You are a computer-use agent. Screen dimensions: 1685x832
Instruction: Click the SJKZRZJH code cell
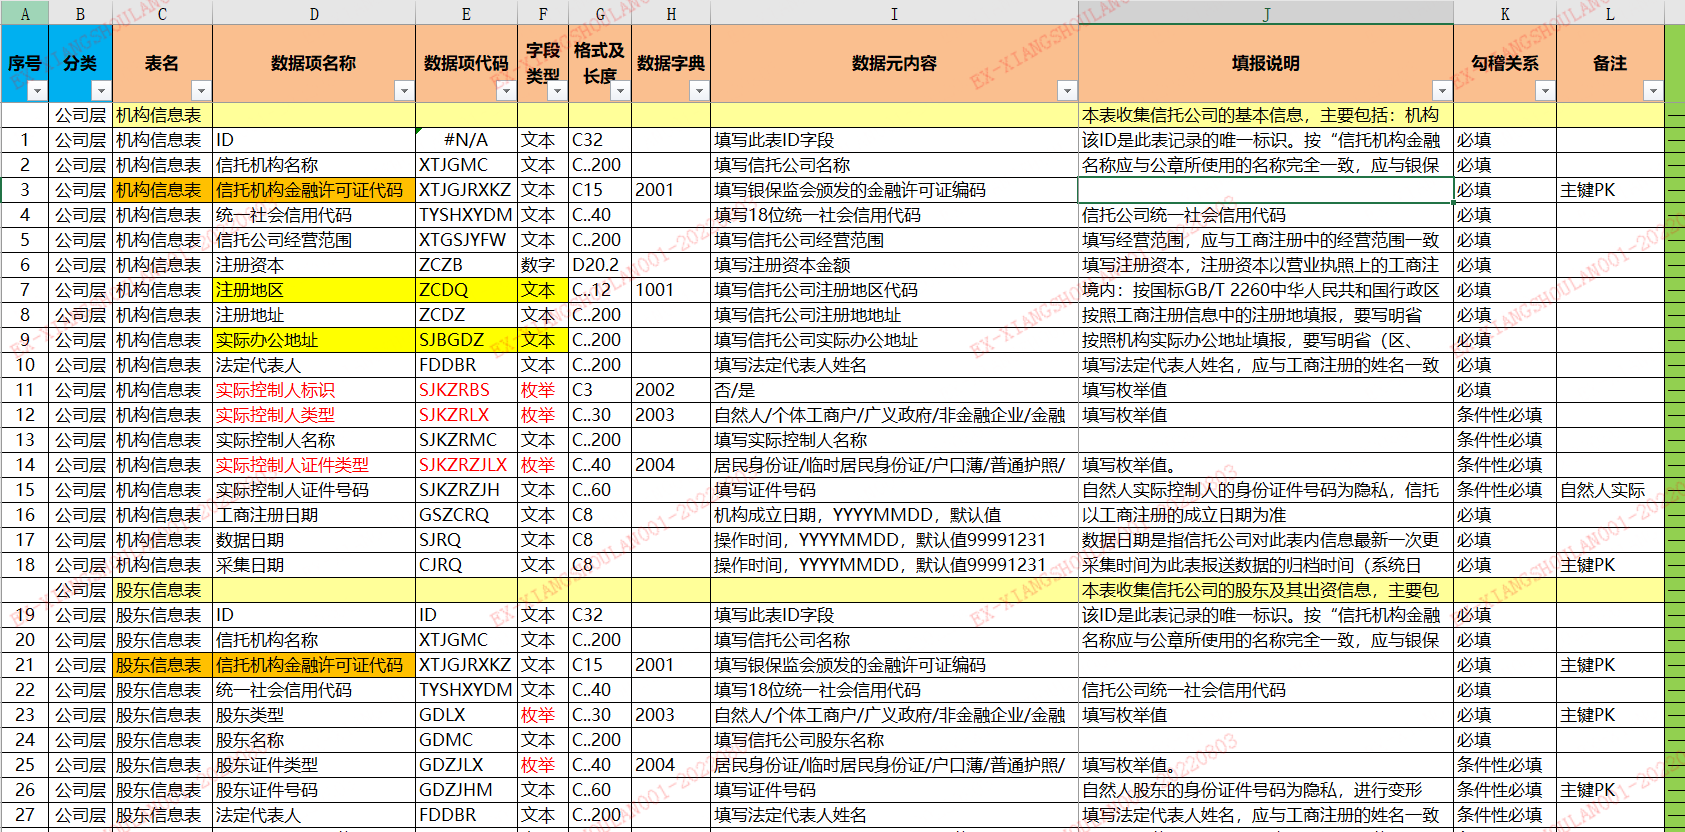click(466, 490)
